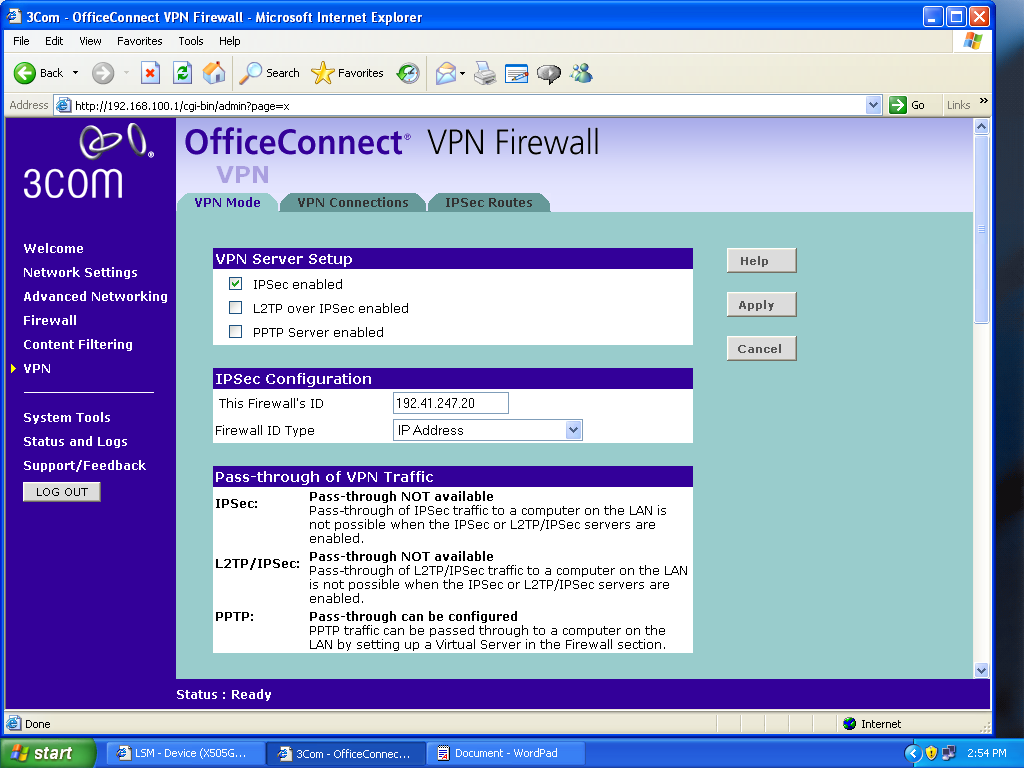The image size is (1024, 768).
Task: Open the Tools menu
Action: pyautogui.click(x=191, y=41)
